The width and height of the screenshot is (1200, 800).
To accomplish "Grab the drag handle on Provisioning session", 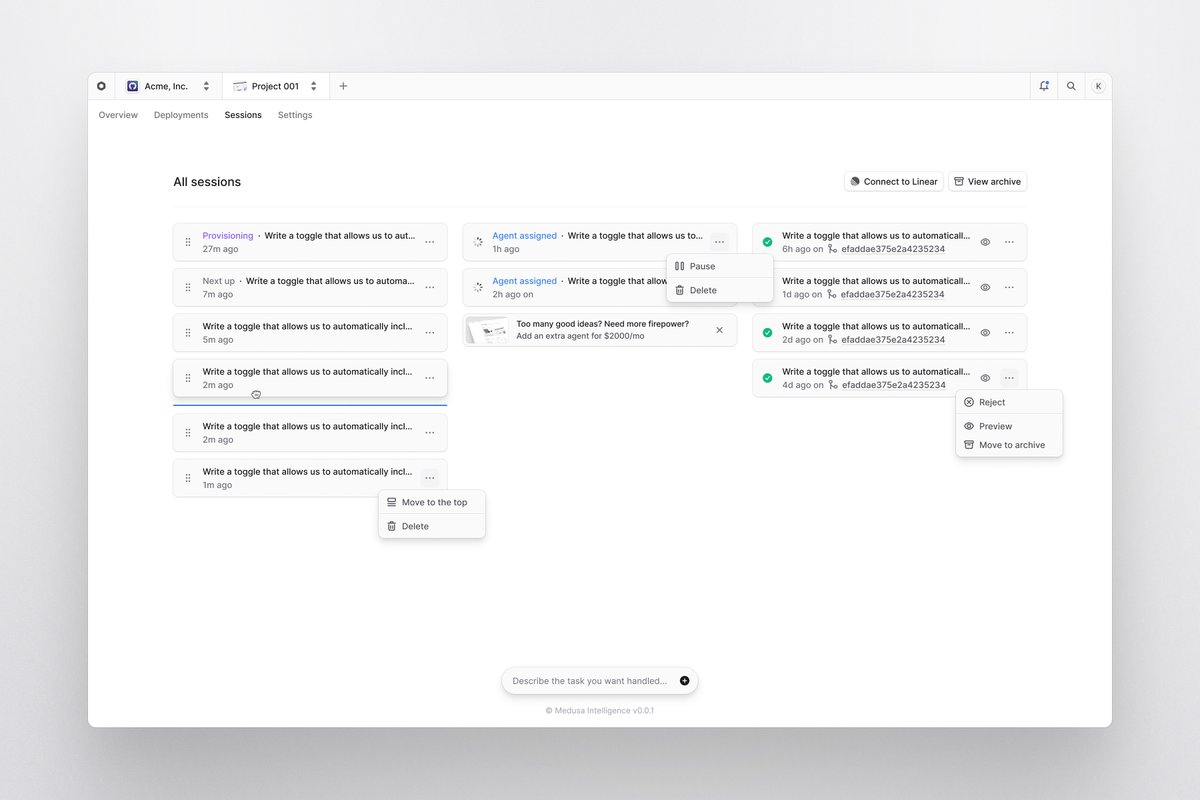I will click(x=188, y=242).
